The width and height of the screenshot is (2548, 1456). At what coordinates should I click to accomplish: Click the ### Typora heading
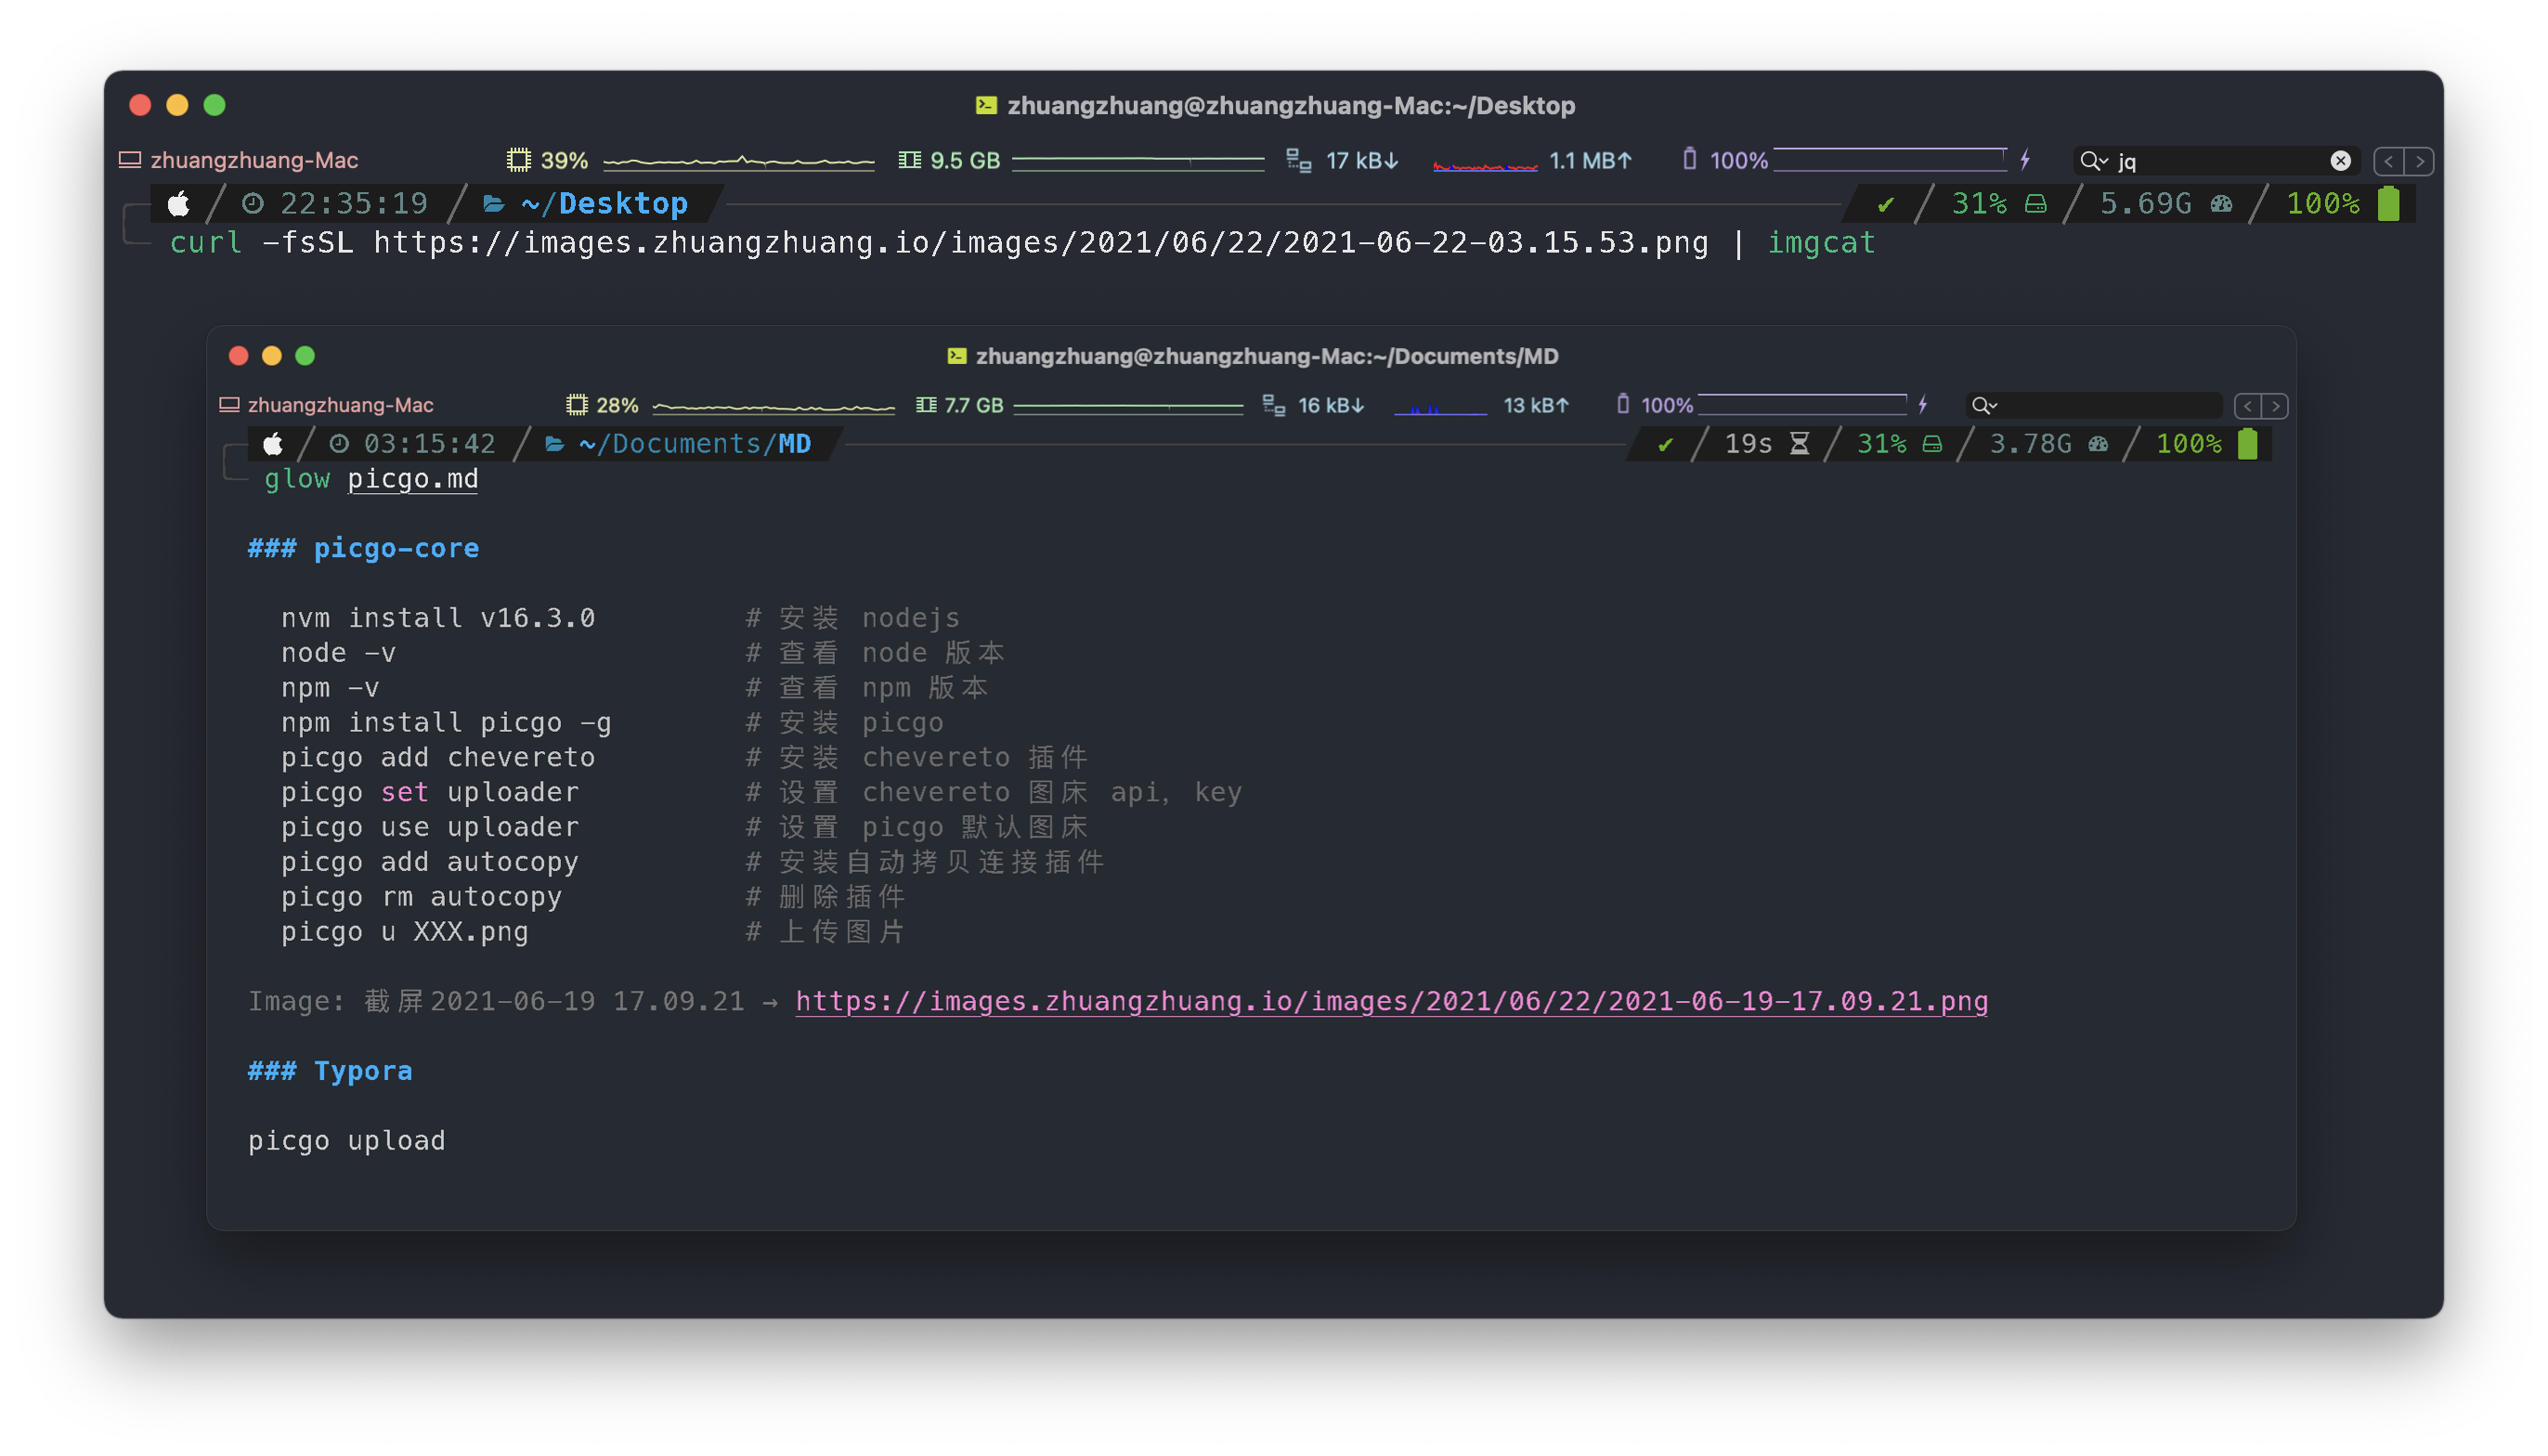(x=330, y=1071)
